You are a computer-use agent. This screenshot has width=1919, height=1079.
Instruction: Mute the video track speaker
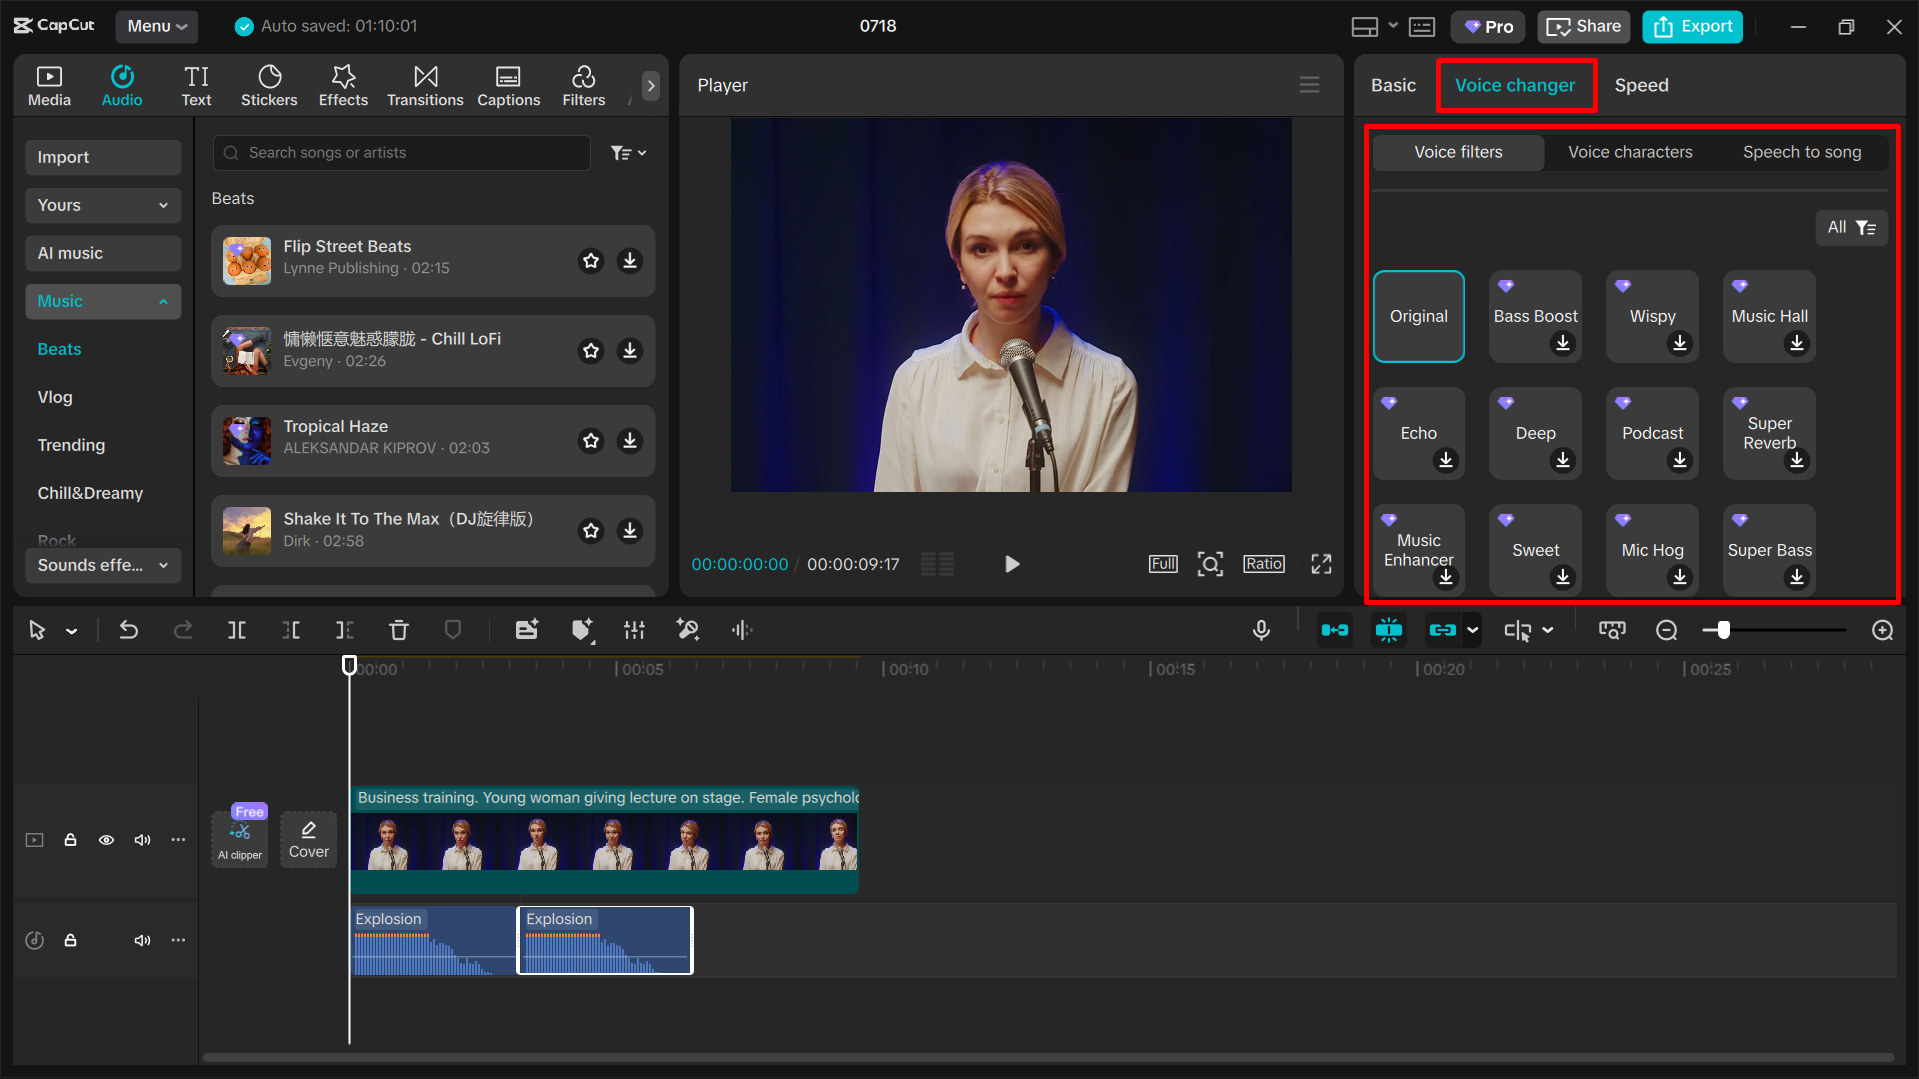click(142, 840)
